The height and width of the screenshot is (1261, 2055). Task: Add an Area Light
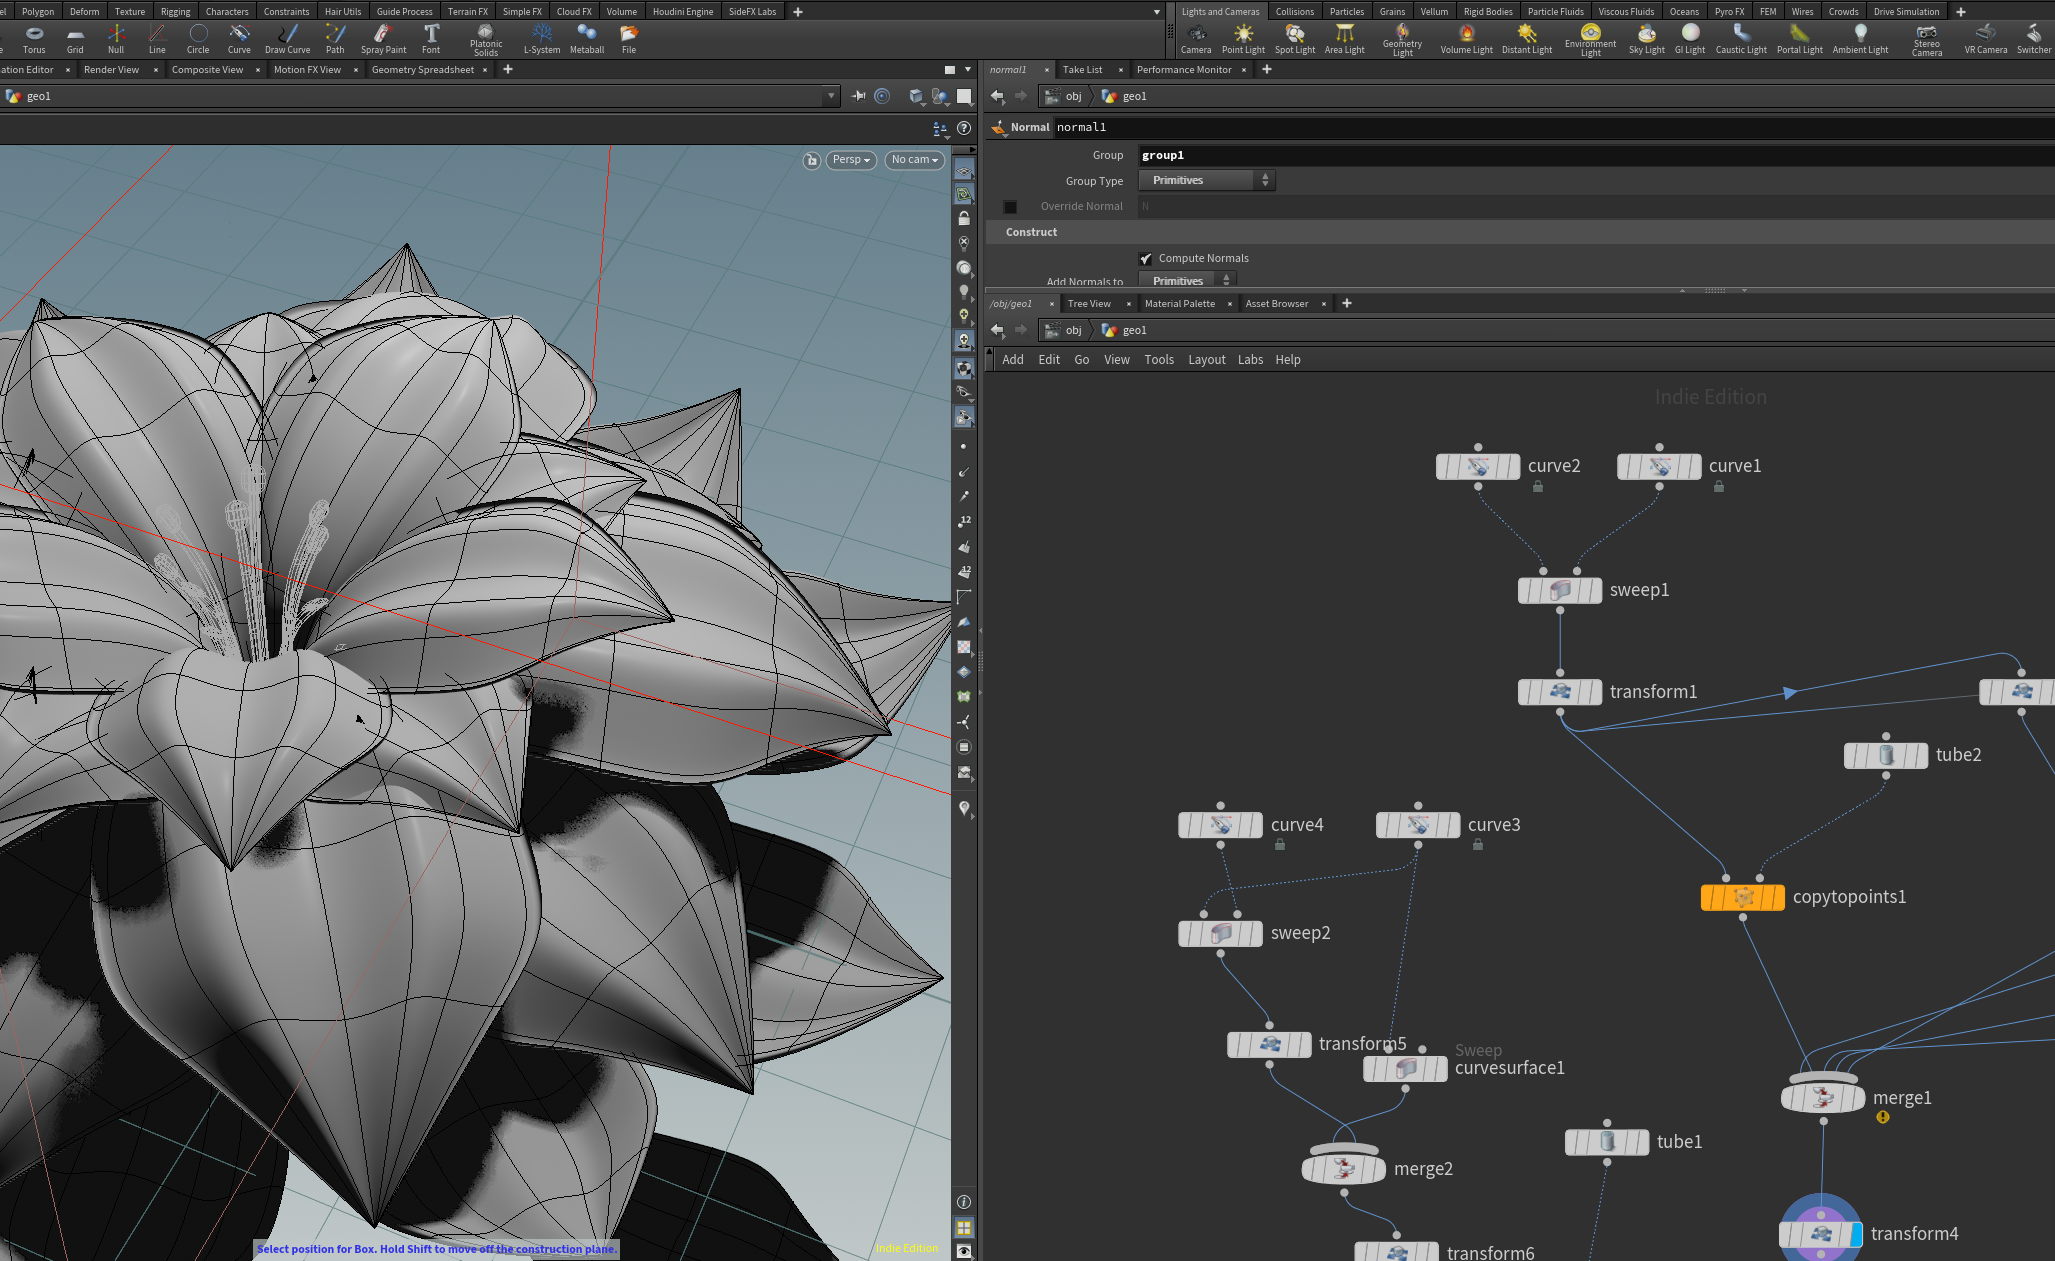coord(1345,39)
